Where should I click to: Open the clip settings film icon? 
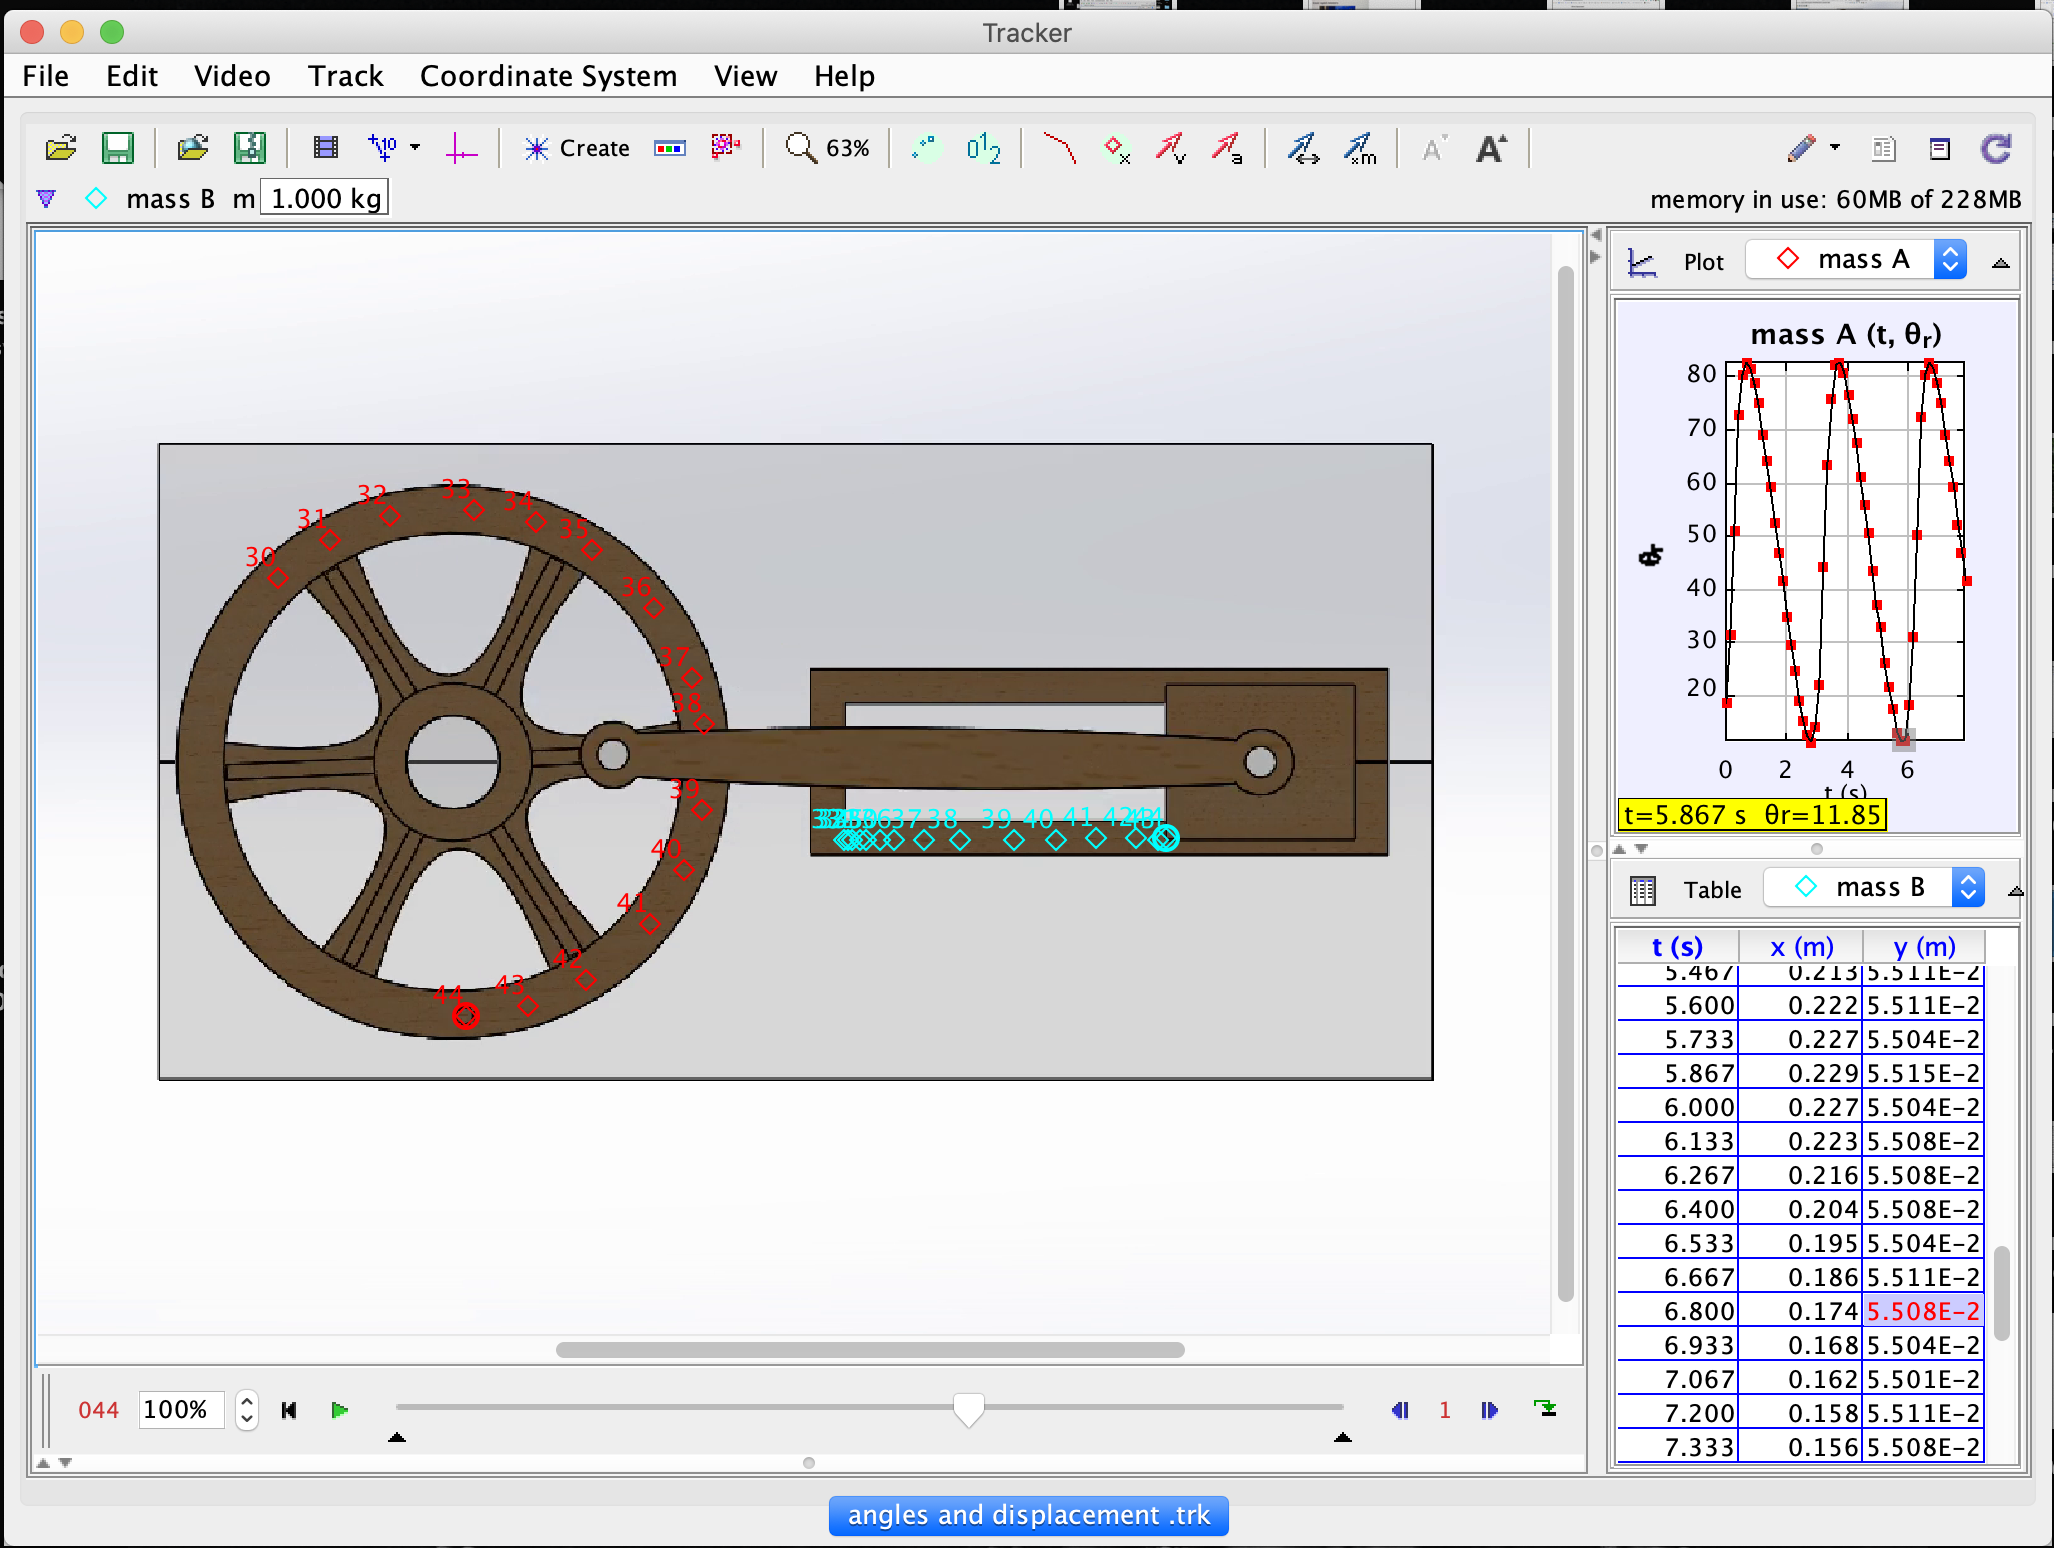pyautogui.click(x=326, y=148)
